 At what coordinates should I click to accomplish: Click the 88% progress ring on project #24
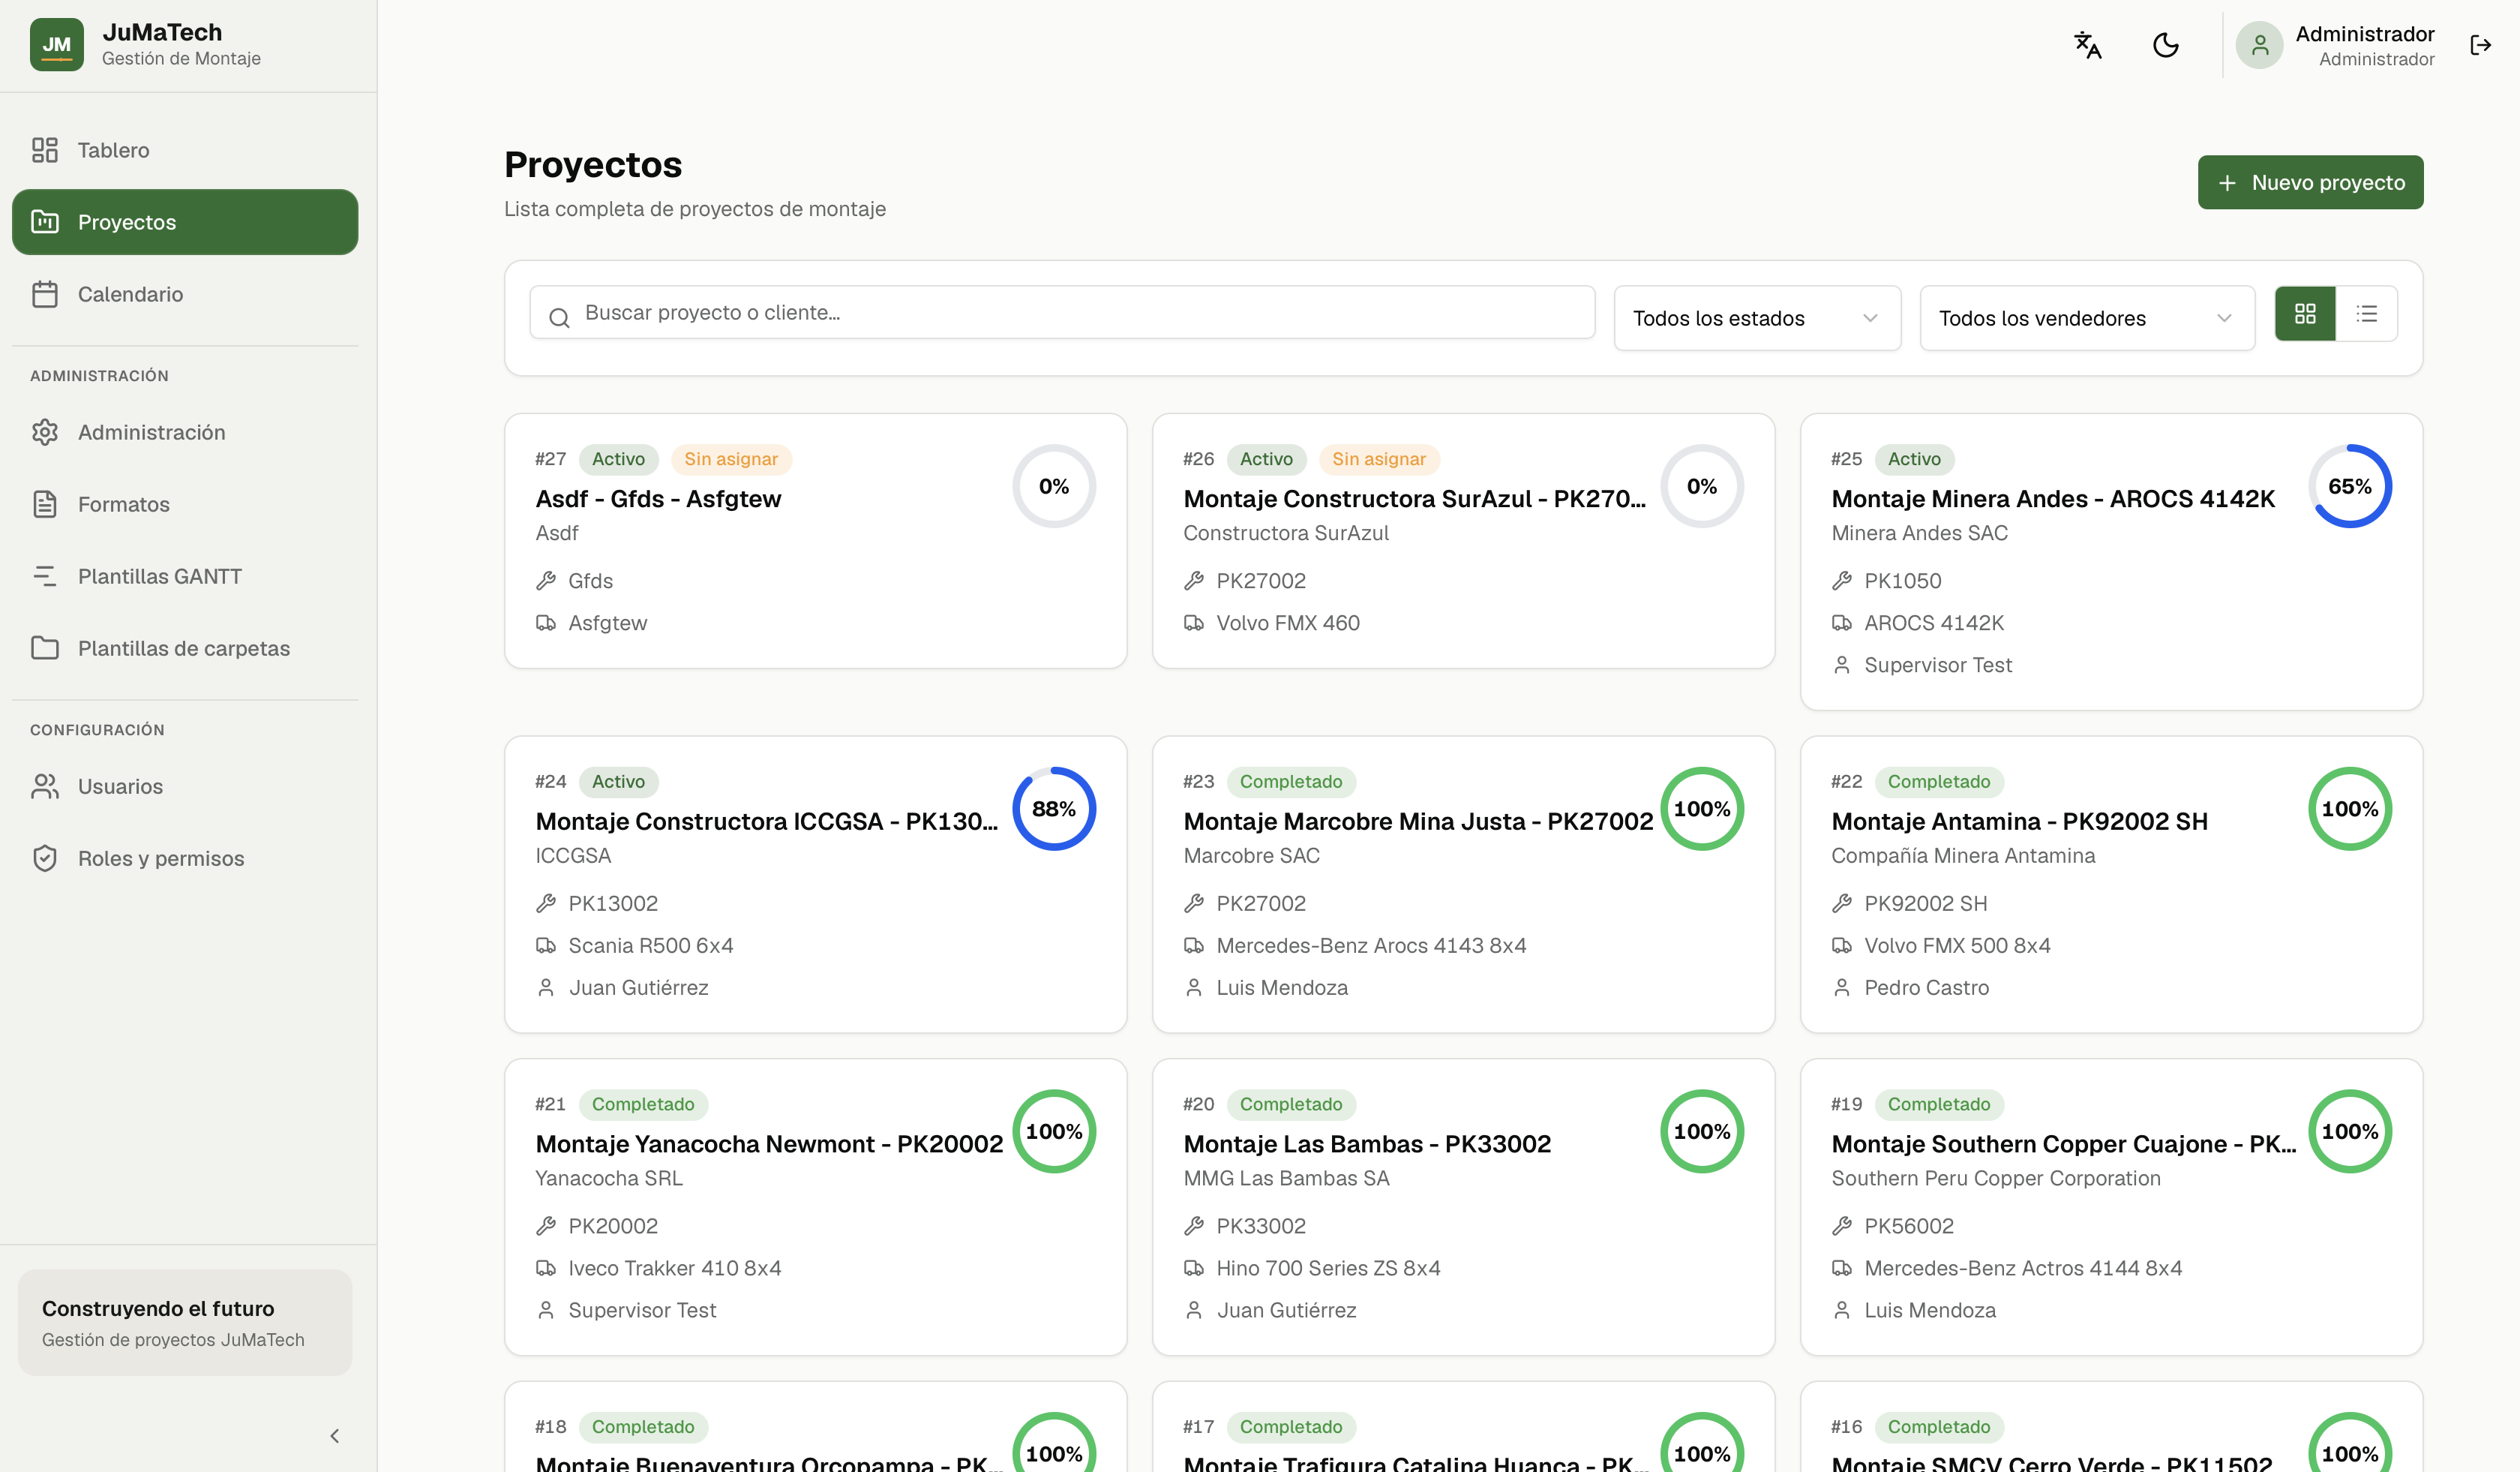coord(1054,809)
